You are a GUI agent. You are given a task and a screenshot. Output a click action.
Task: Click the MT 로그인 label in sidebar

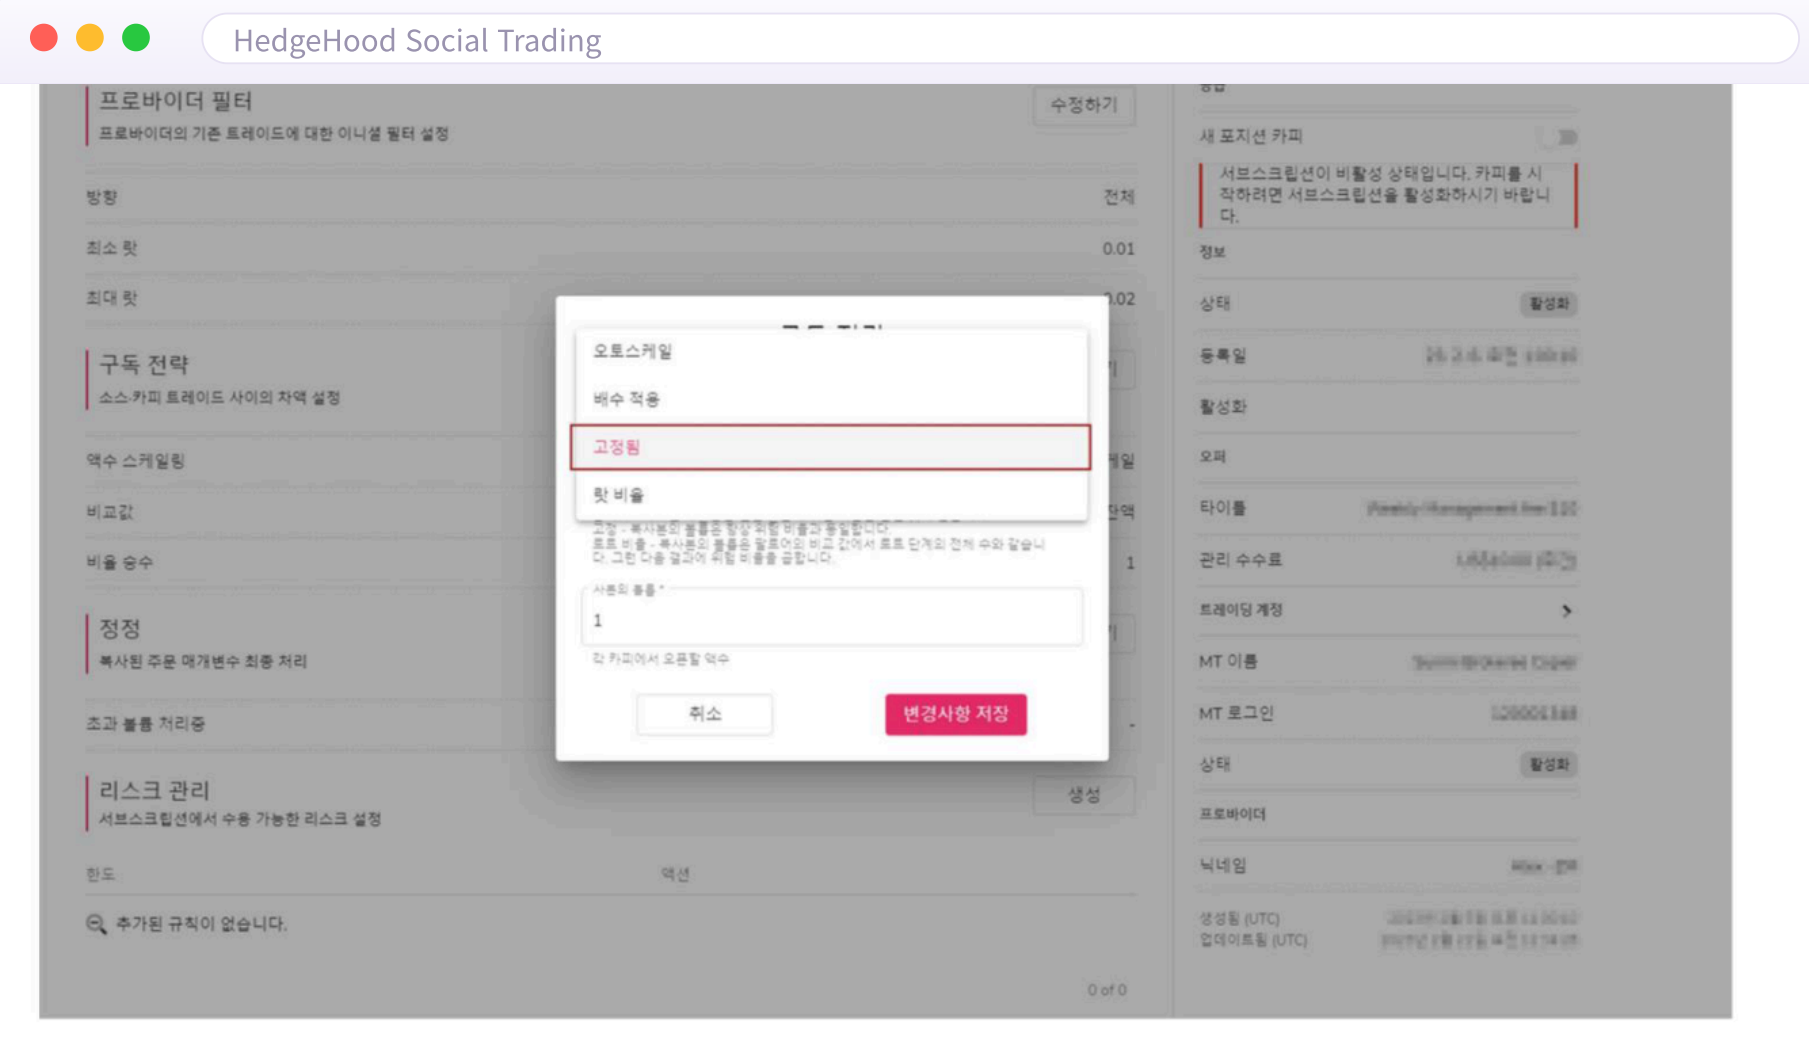pos(1236,713)
